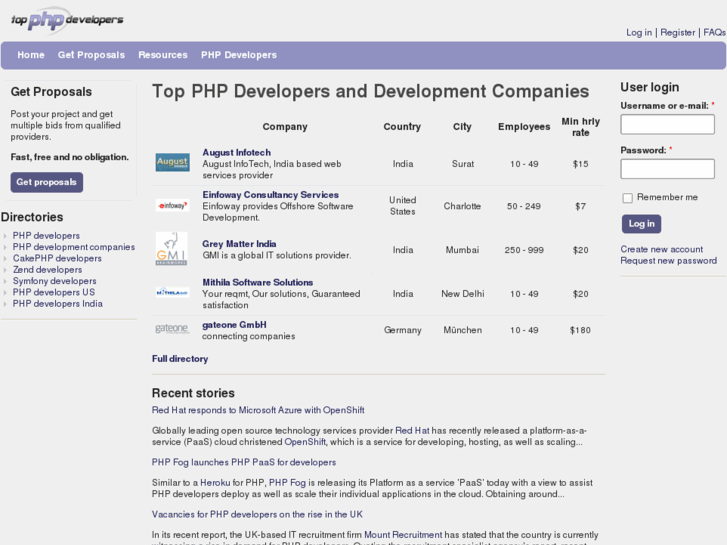Click the Heroku inline link
Image resolution: width=727 pixels, height=545 pixels.
click(x=215, y=483)
